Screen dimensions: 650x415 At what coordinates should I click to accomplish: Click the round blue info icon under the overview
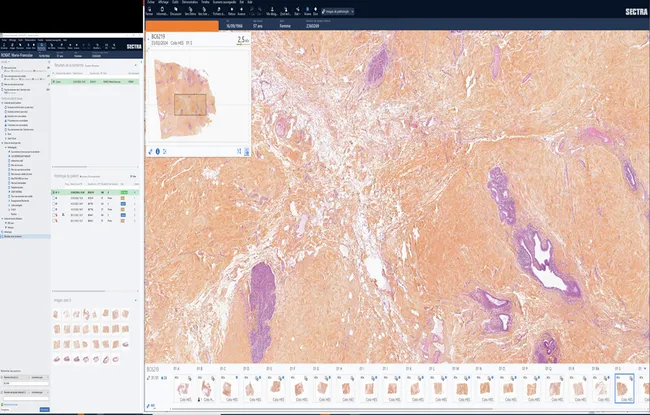[158, 152]
